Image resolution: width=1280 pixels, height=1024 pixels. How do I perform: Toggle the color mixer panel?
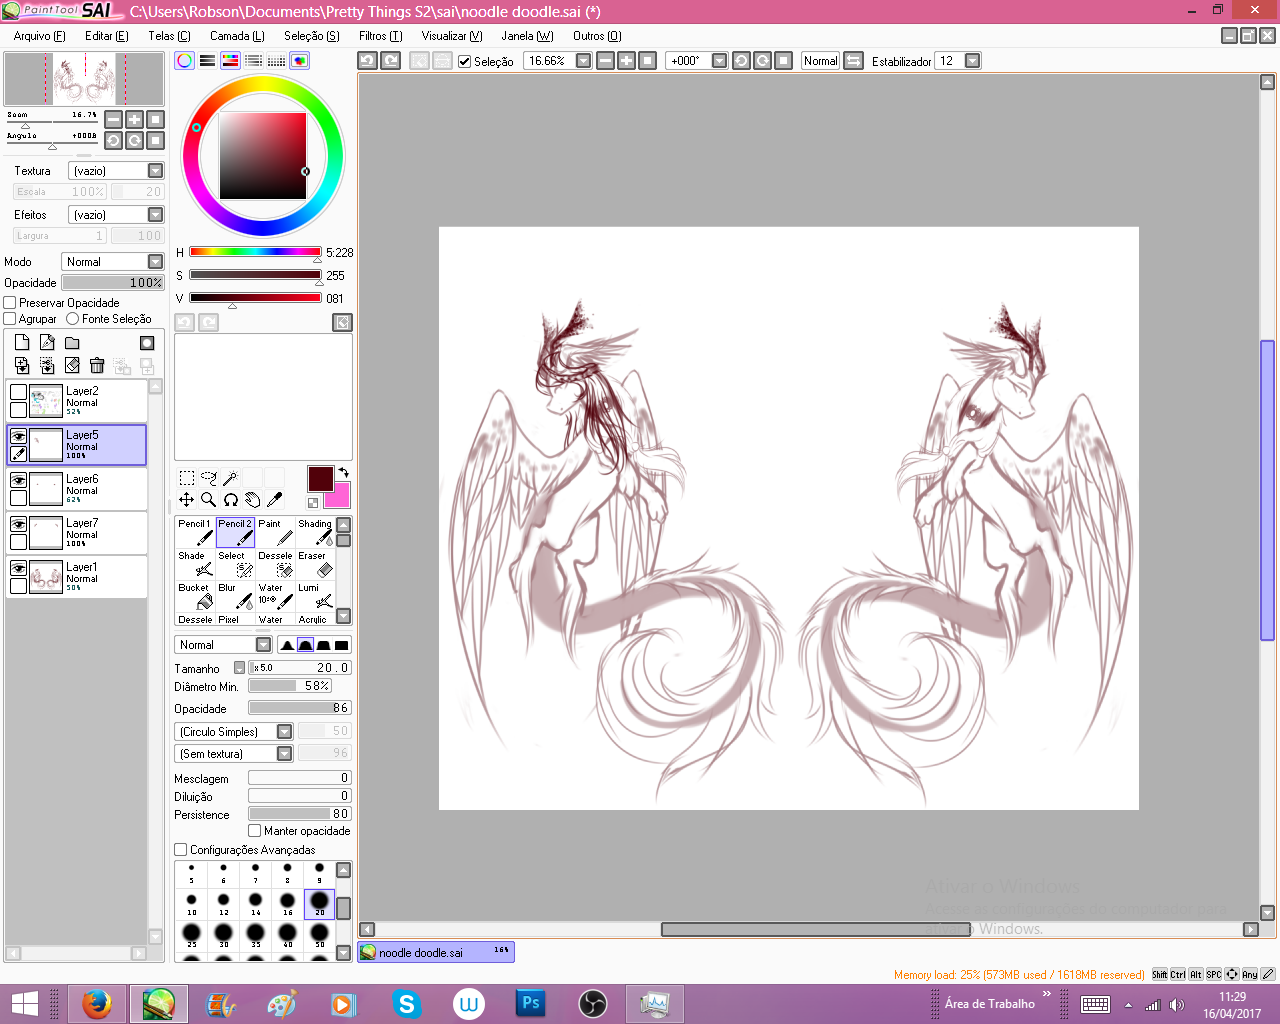[253, 60]
